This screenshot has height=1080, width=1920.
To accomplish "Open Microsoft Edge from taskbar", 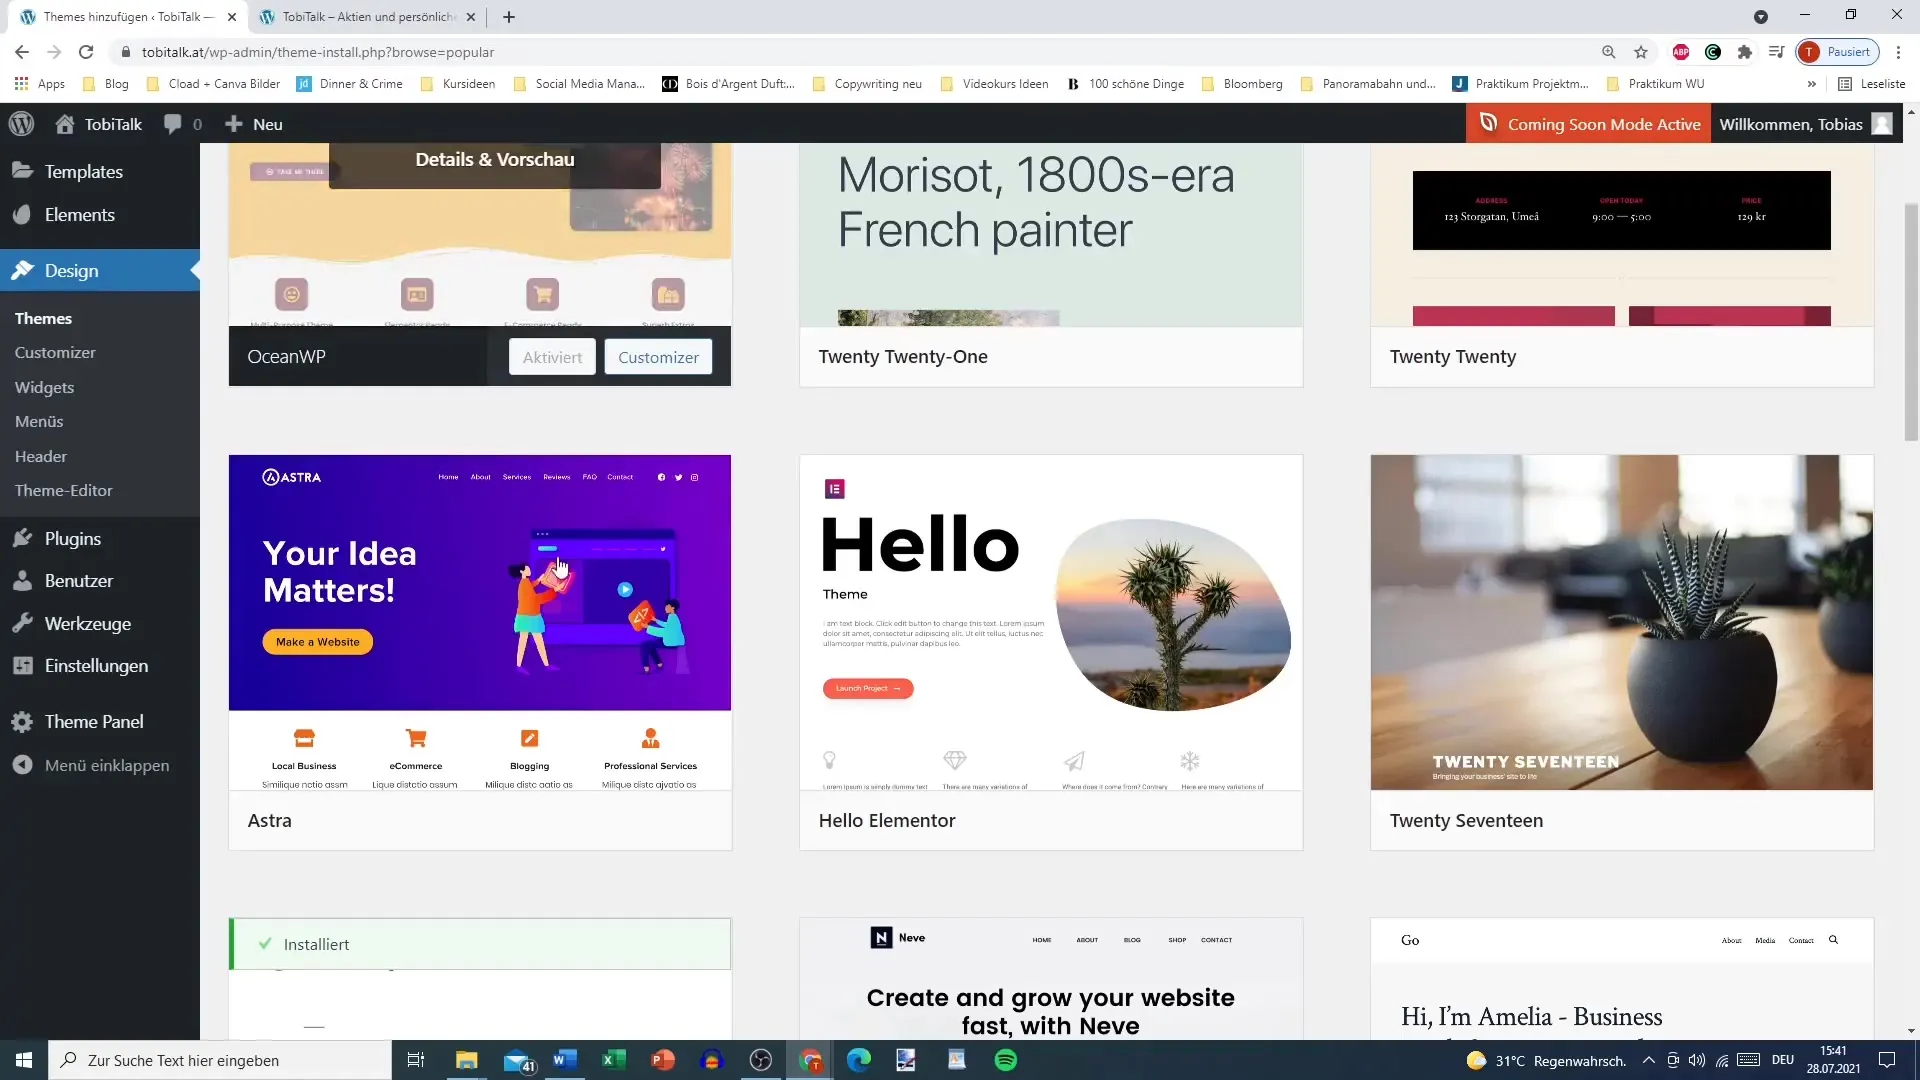I will tap(859, 1060).
